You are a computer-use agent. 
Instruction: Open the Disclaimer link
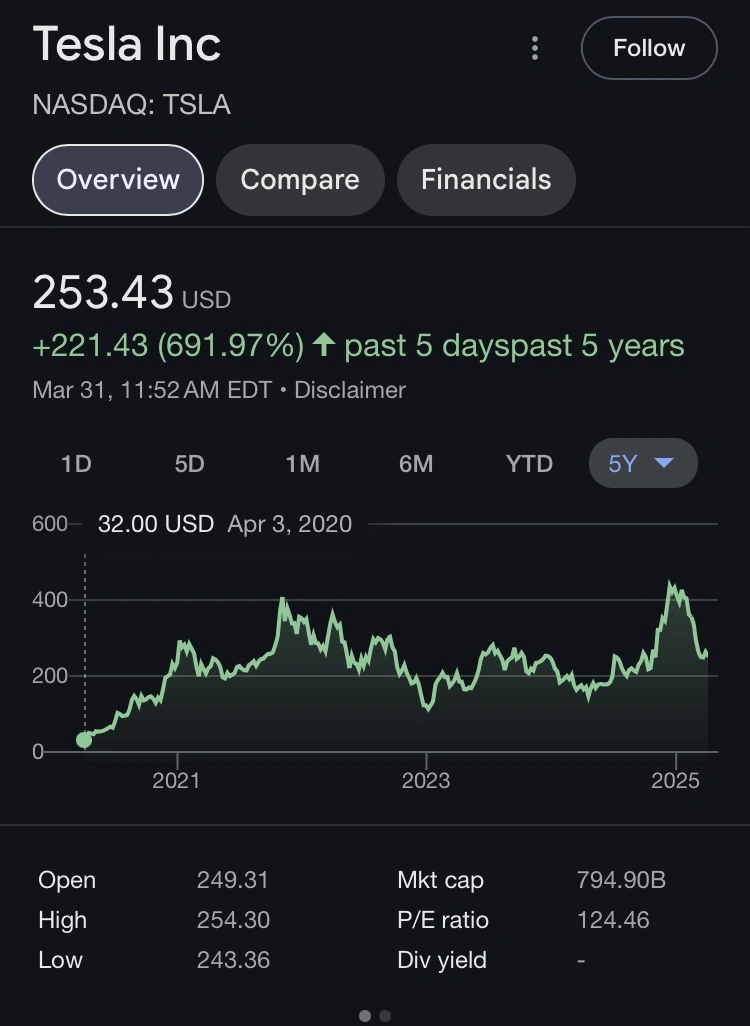point(350,390)
